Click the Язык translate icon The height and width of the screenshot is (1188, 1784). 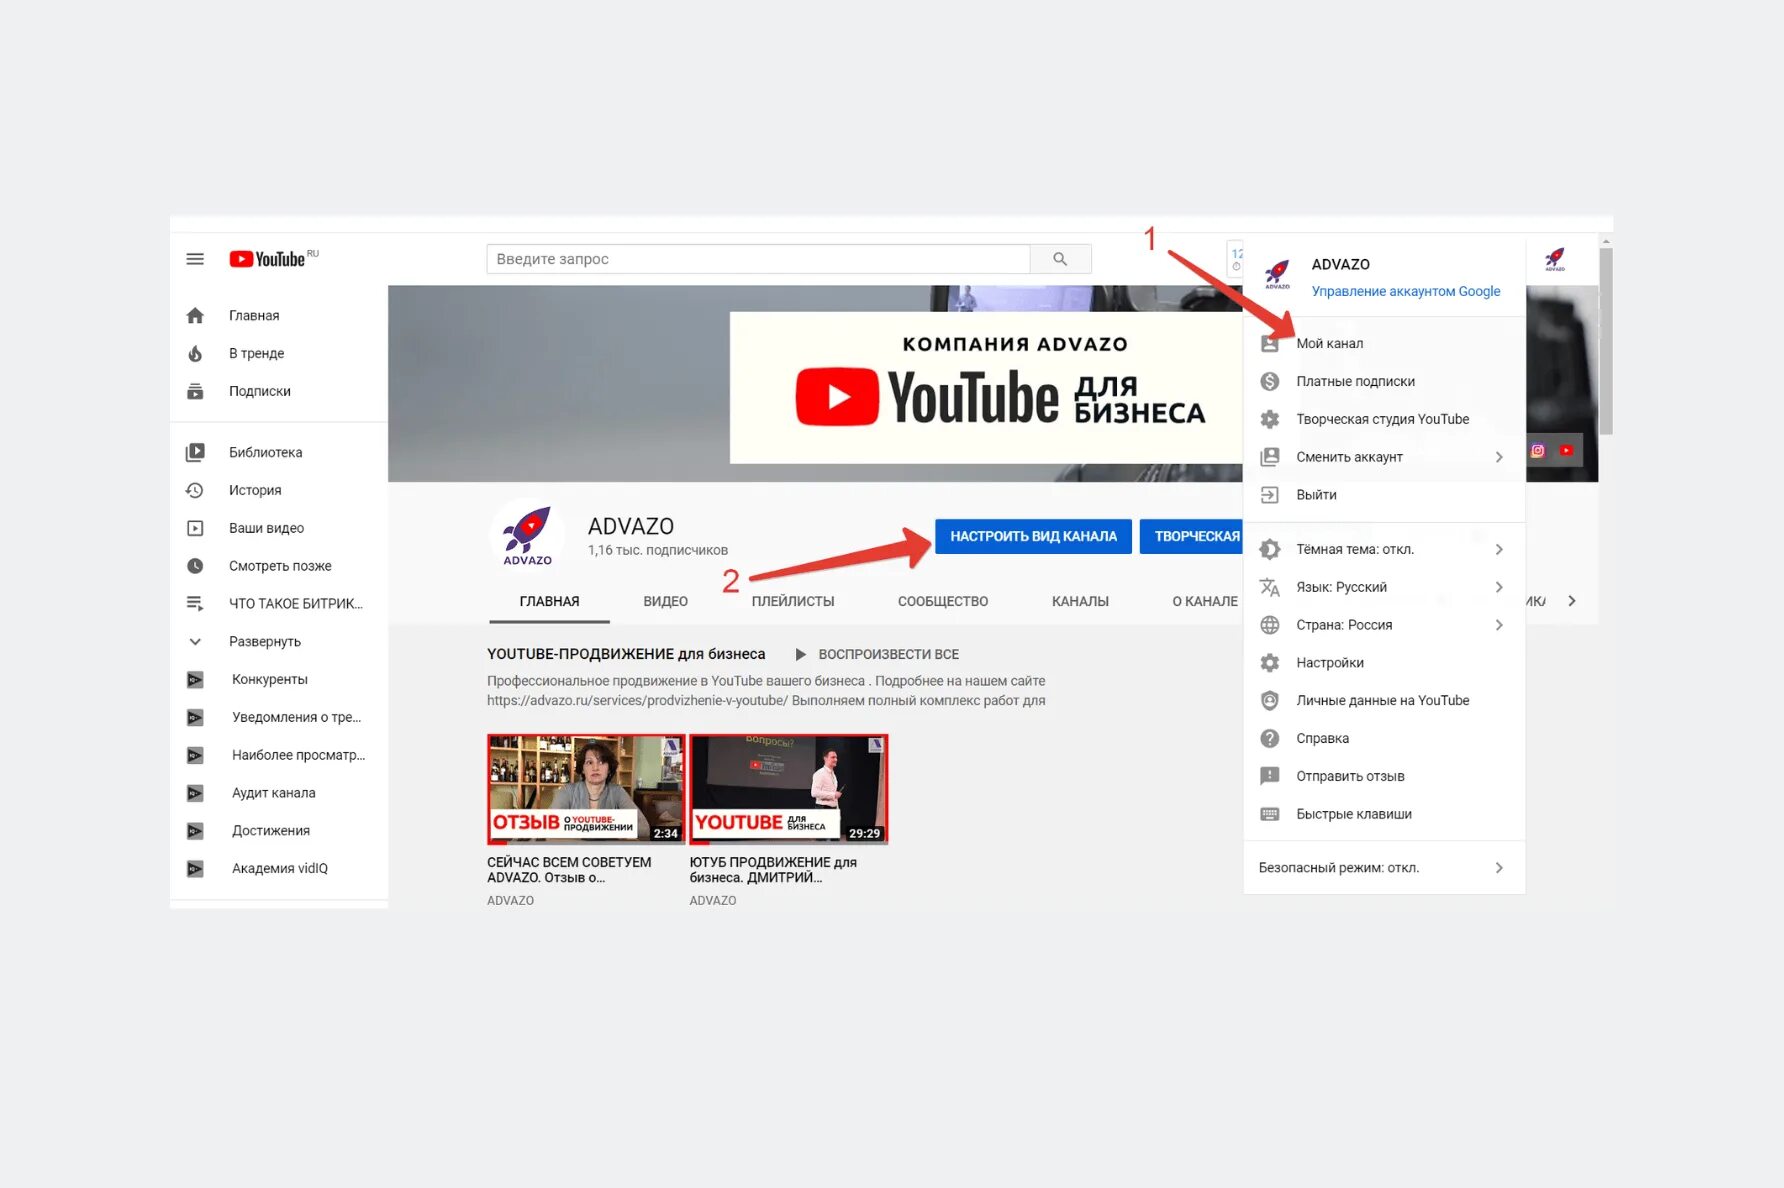1270,588
